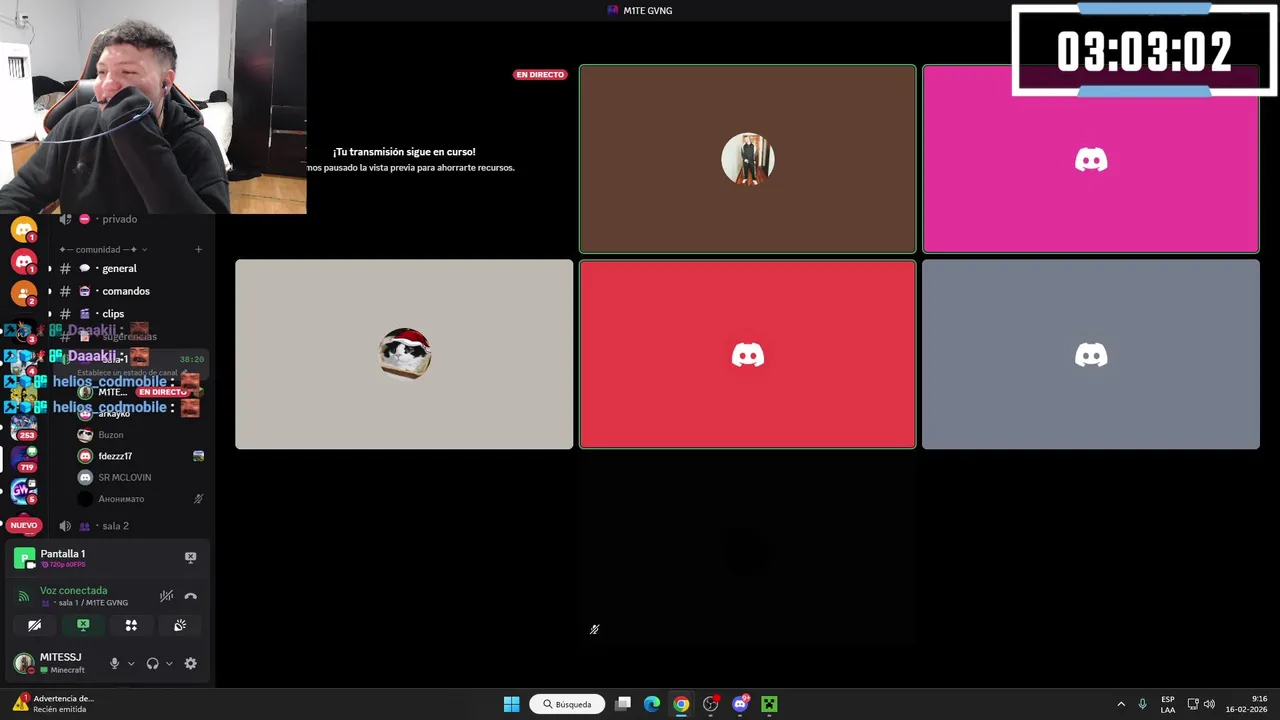The width and height of the screenshot is (1280, 720).
Task: Open OBS Studio from the taskbar
Action: [x=711, y=704]
